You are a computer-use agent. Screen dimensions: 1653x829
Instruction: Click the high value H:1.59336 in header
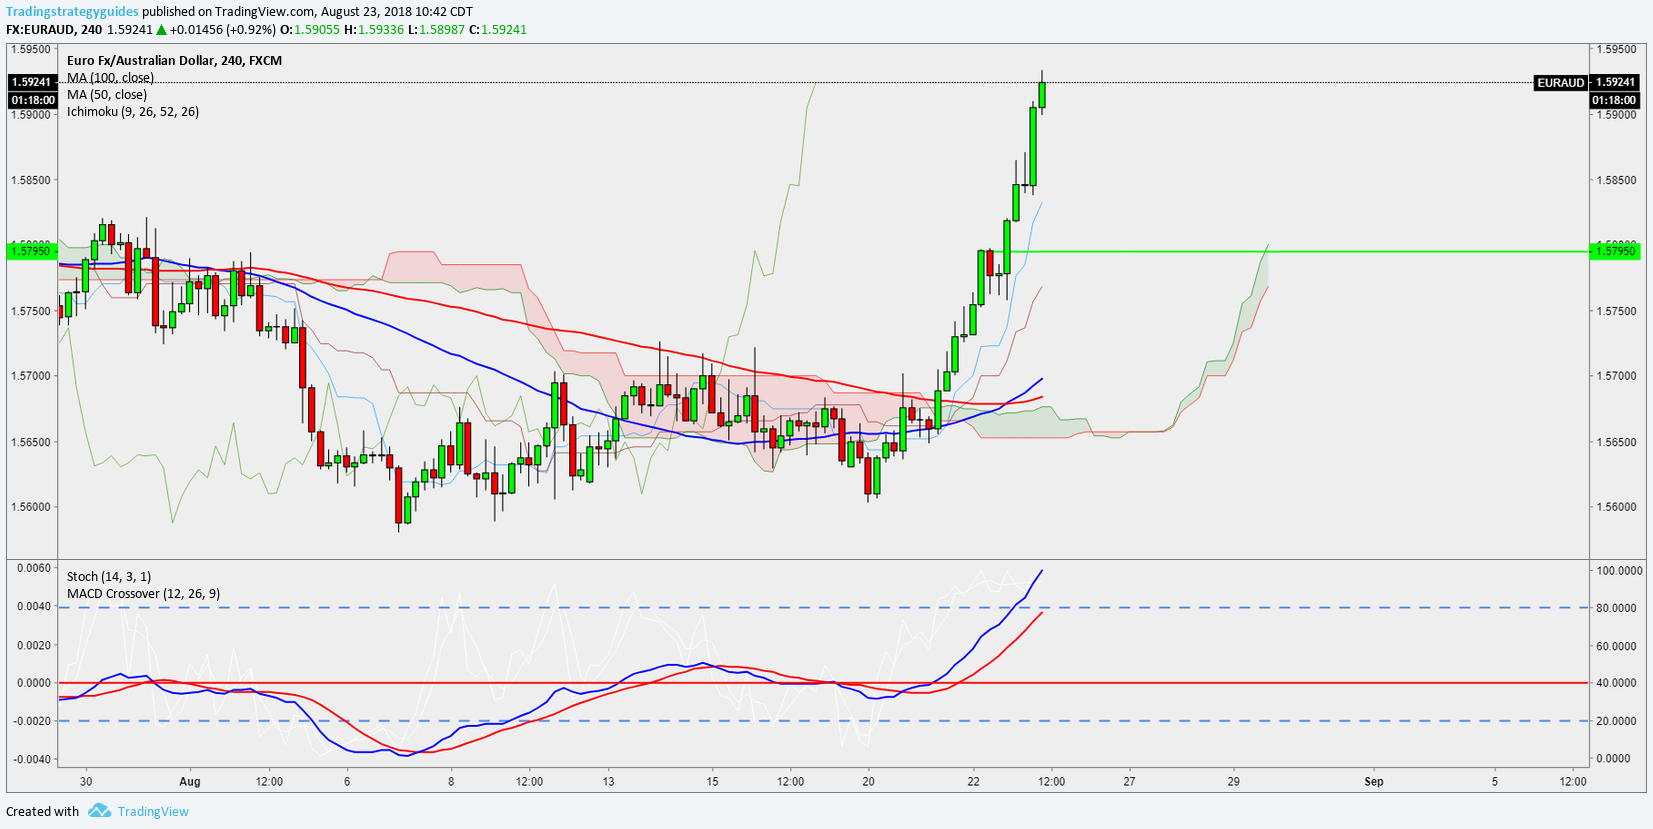[374, 30]
